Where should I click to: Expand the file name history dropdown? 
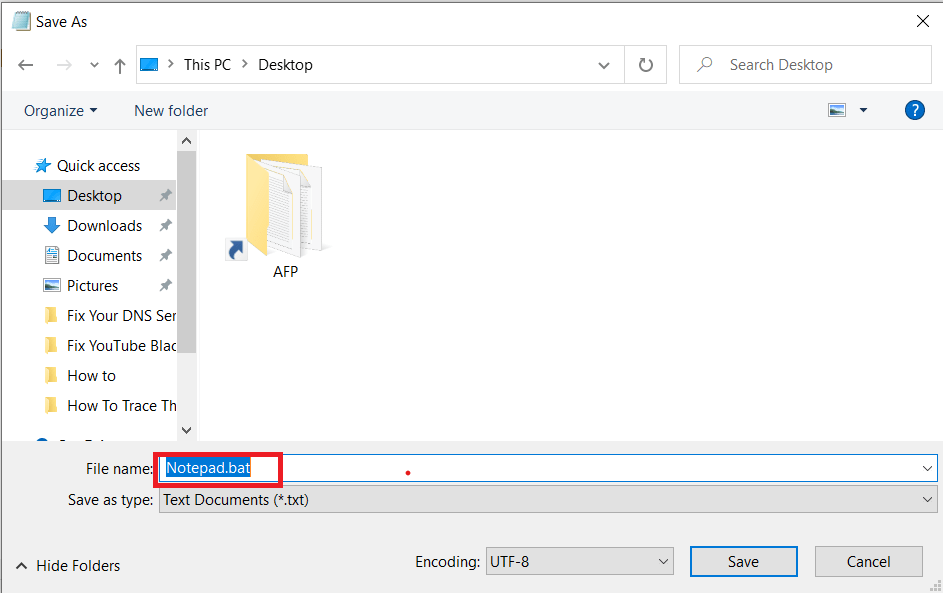pos(925,467)
